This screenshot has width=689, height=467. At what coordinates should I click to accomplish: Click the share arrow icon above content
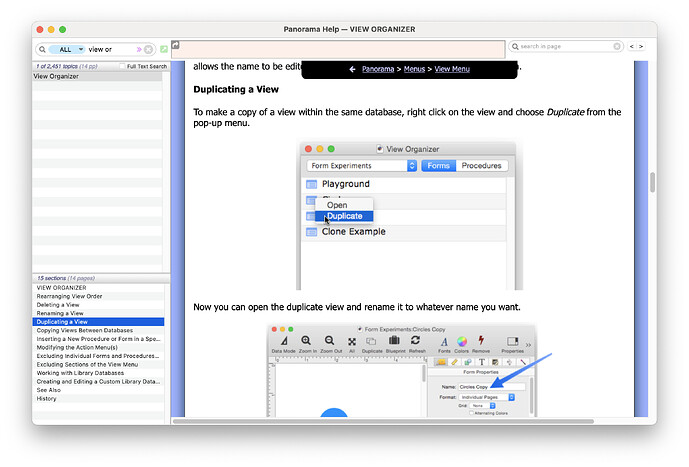tap(176, 45)
